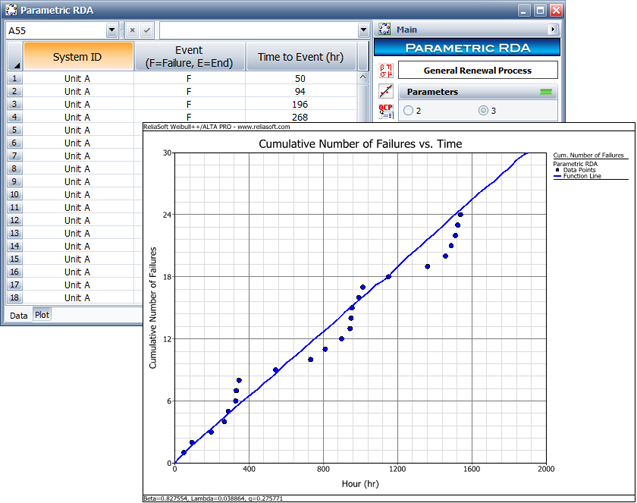The height and width of the screenshot is (503, 637).
Task: Click the green Parameters indicator icon
Action: coord(546,92)
